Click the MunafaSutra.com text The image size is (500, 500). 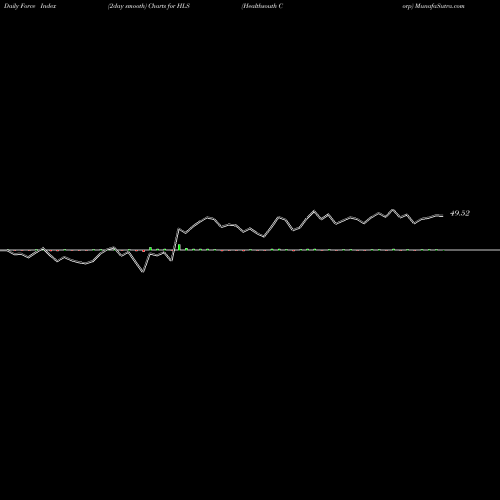click(x=440, y=6)
